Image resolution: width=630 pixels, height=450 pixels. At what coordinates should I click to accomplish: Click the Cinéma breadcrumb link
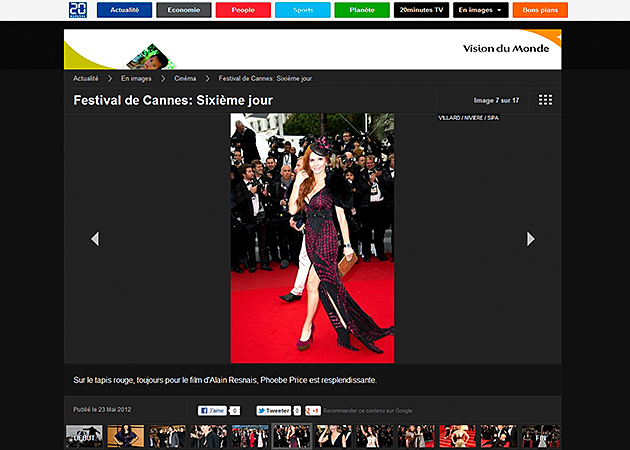coord(185,78)
